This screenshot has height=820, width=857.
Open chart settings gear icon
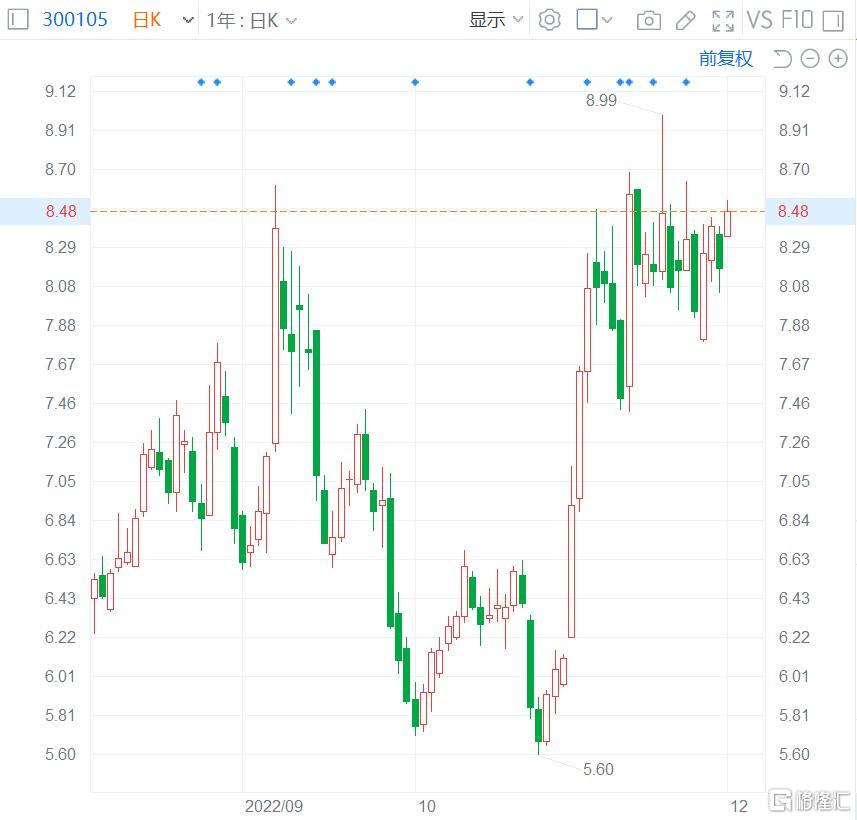549,20
